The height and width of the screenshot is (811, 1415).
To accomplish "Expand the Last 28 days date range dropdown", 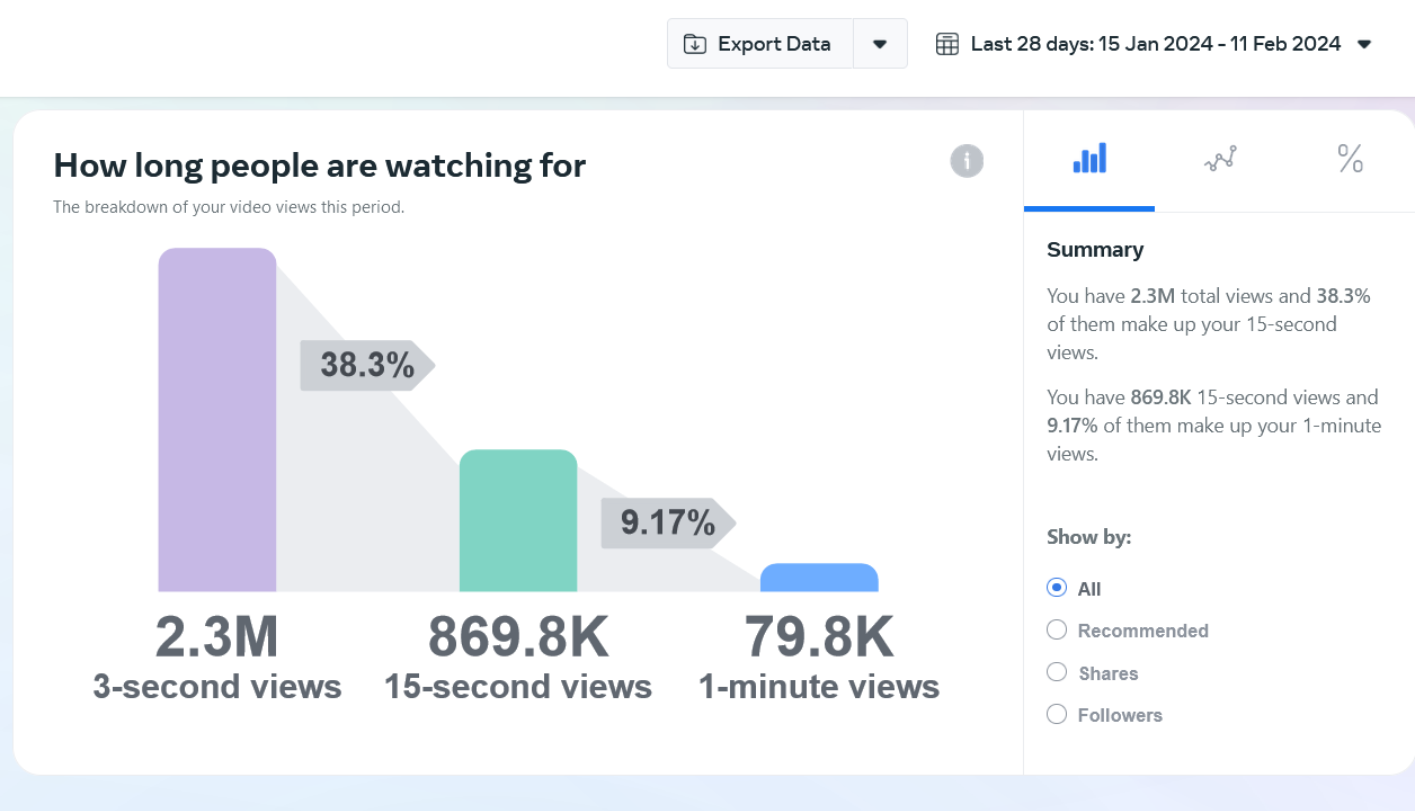I will (x=1364, y=44).
